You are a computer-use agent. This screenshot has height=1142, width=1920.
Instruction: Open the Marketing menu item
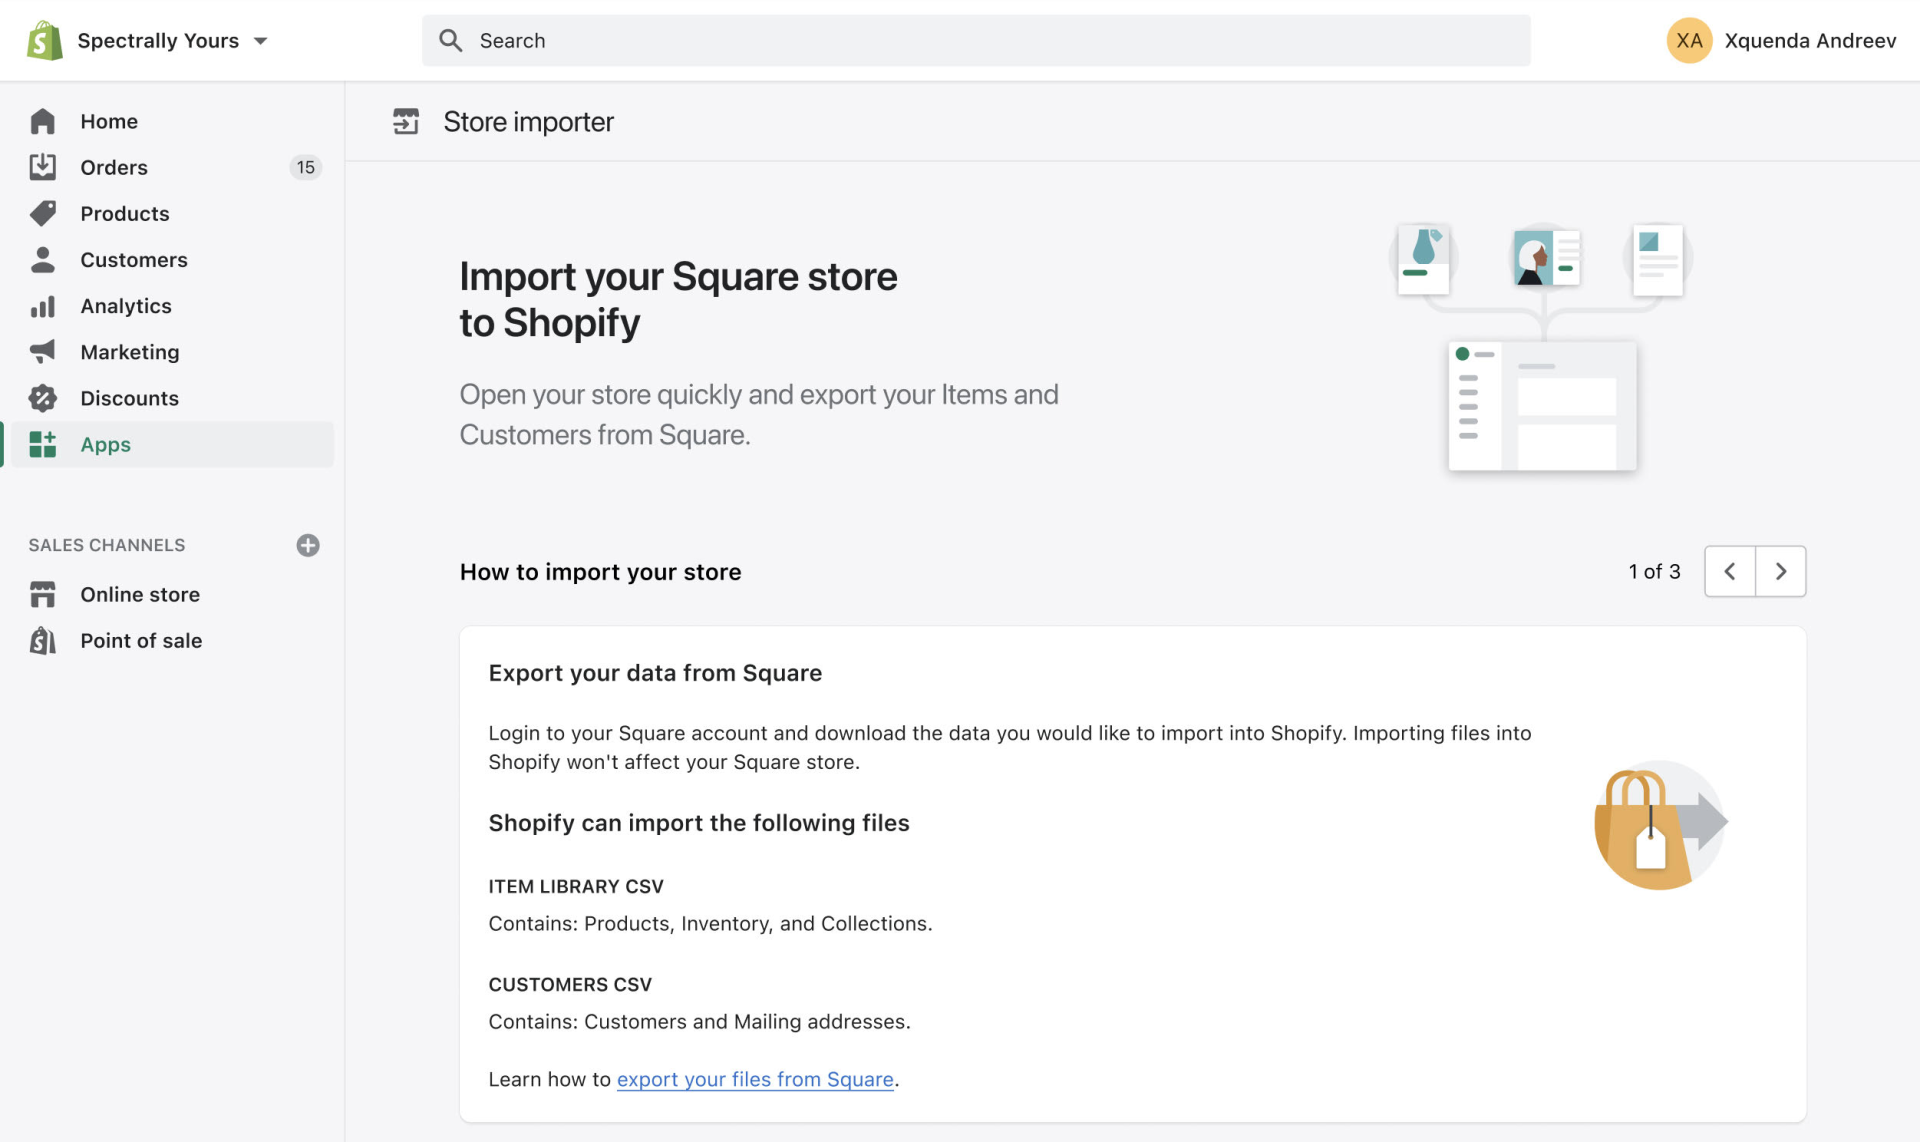(128, 351)
